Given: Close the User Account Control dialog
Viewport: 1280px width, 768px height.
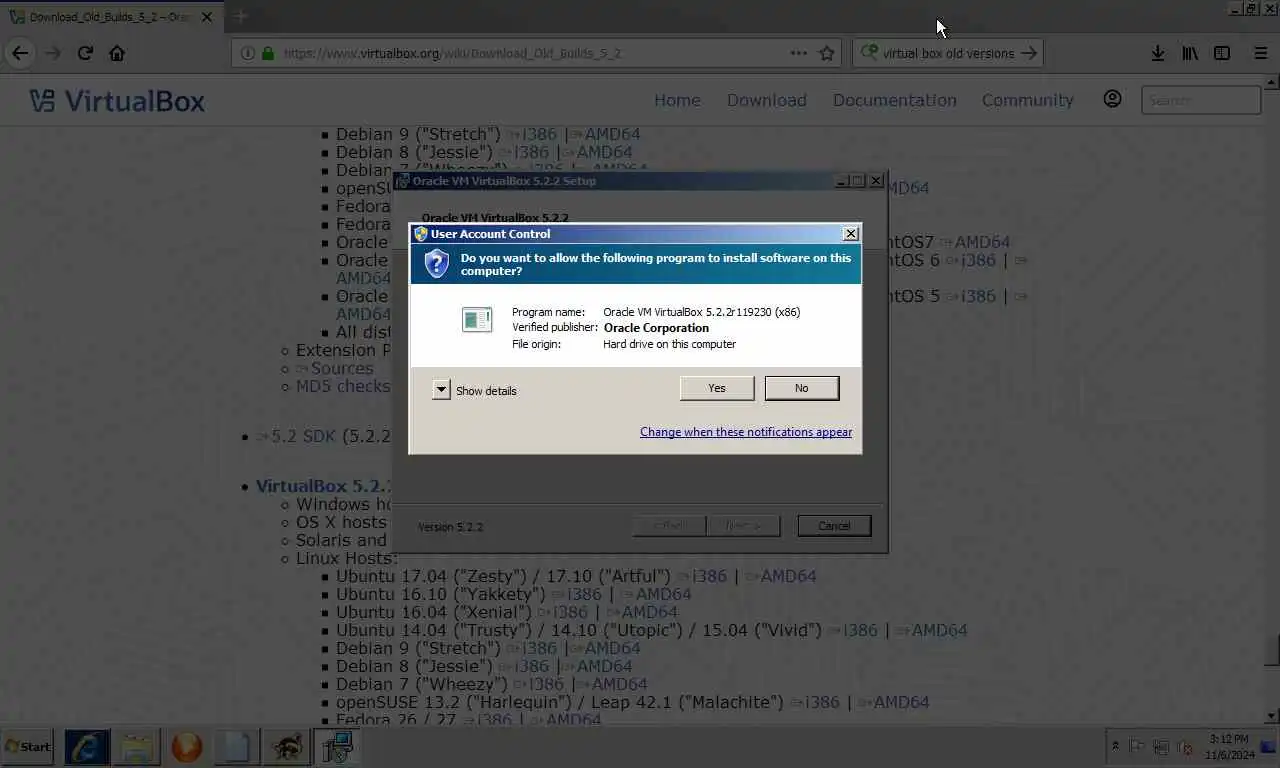Looking at the screenshot, I should click(851, 234).
